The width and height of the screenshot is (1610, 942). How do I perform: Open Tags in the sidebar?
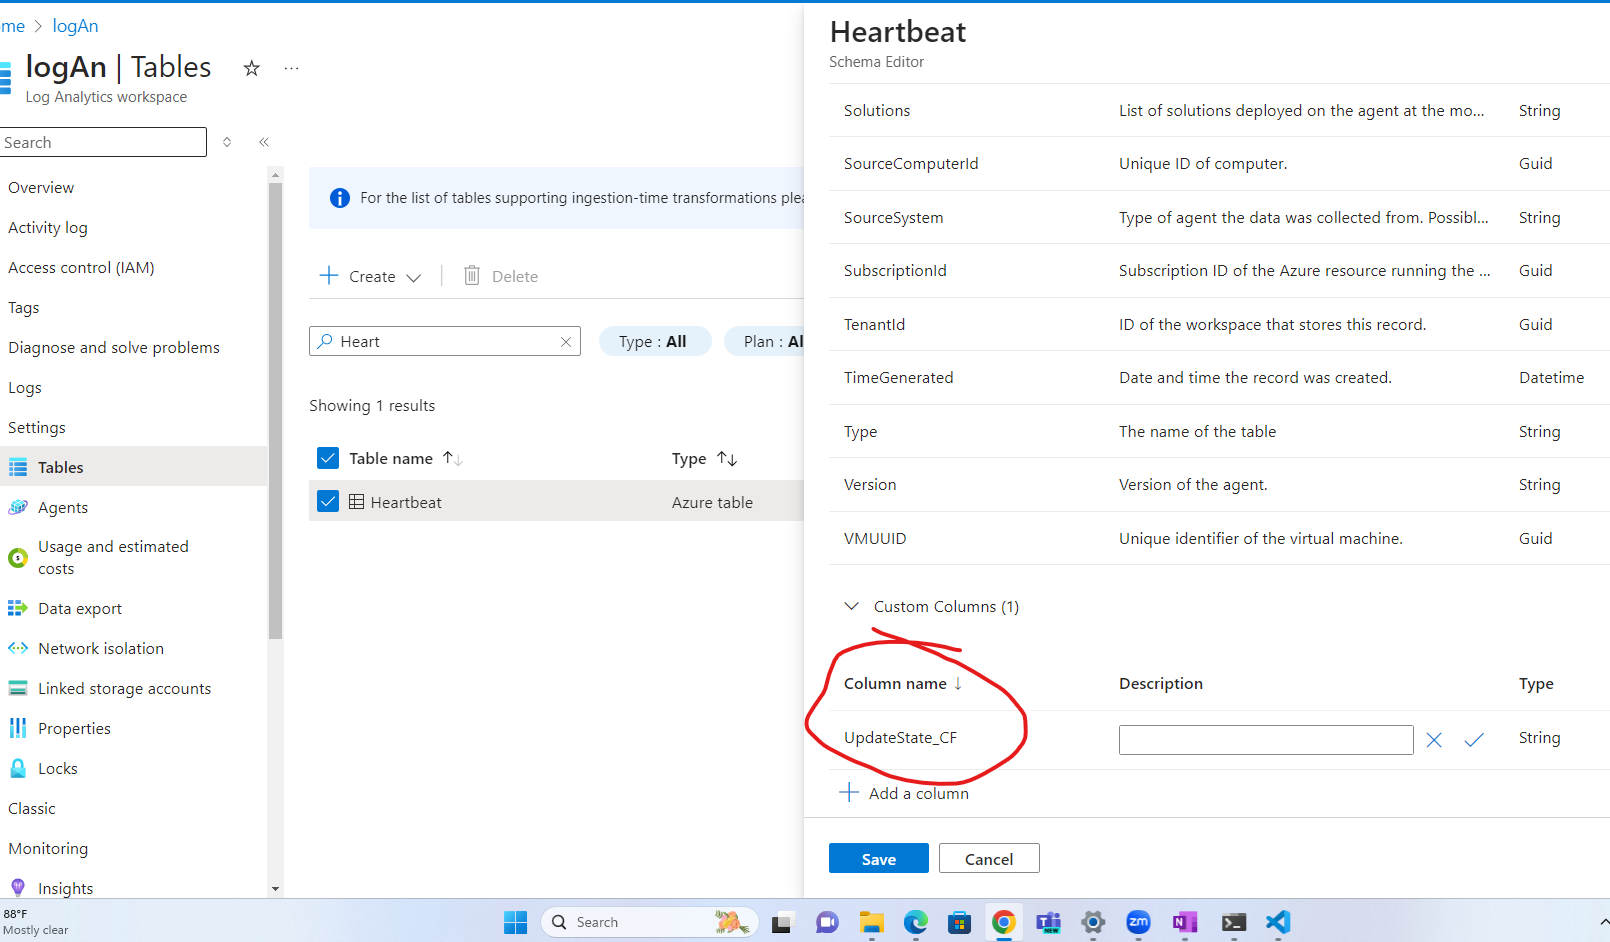tap(24, 307)
